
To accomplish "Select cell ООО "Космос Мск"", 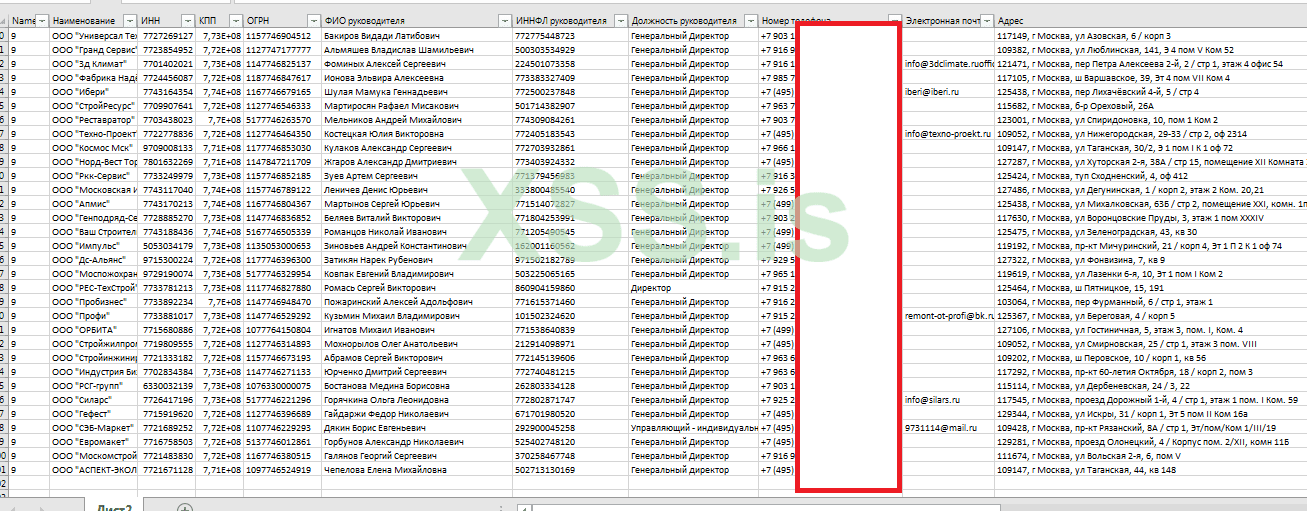I will click(x=95, y=147).
